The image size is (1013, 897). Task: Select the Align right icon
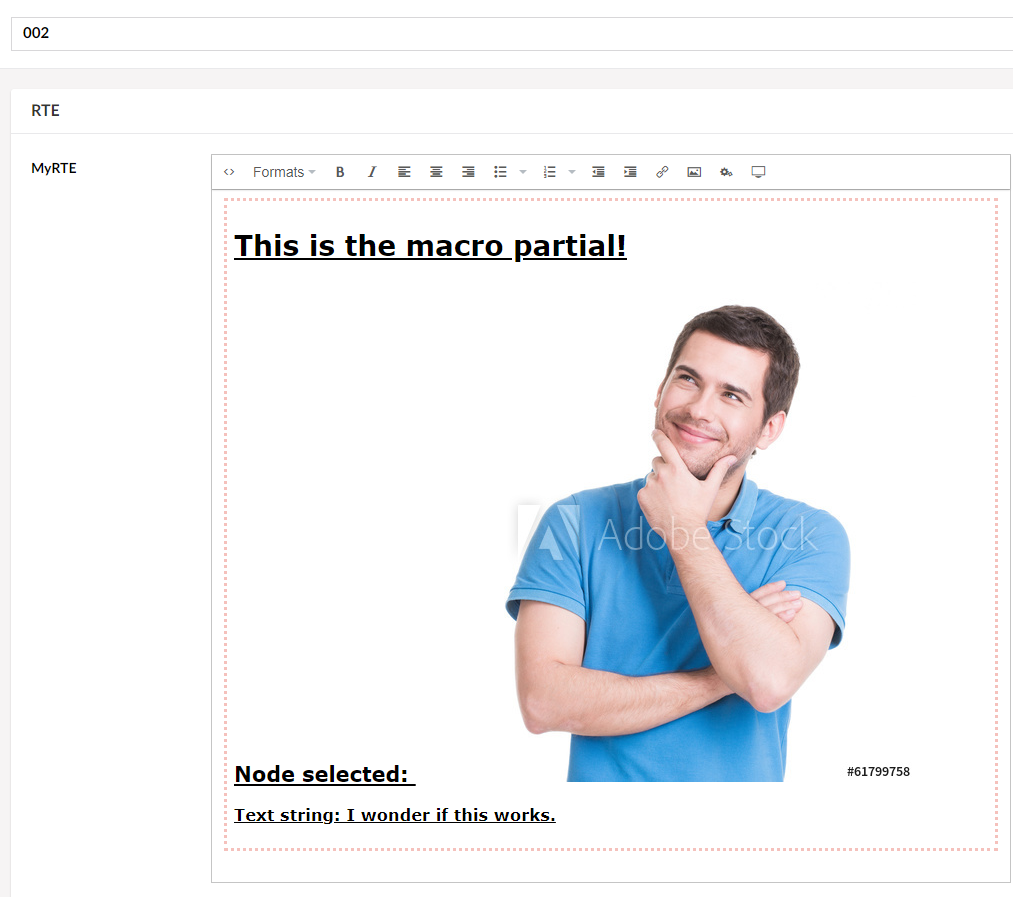(468, 171)
